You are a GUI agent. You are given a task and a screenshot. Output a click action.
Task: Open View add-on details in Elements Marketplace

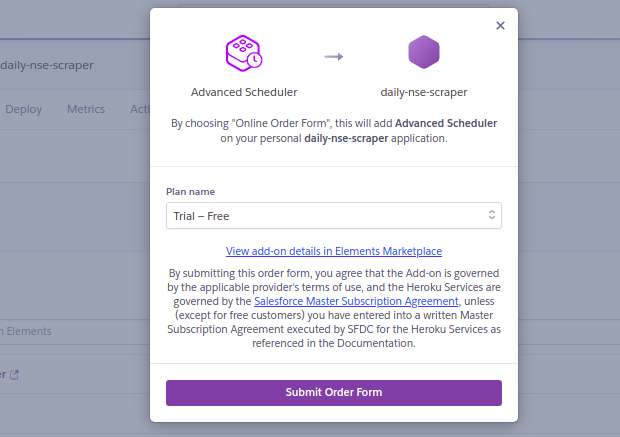point(334,251)
